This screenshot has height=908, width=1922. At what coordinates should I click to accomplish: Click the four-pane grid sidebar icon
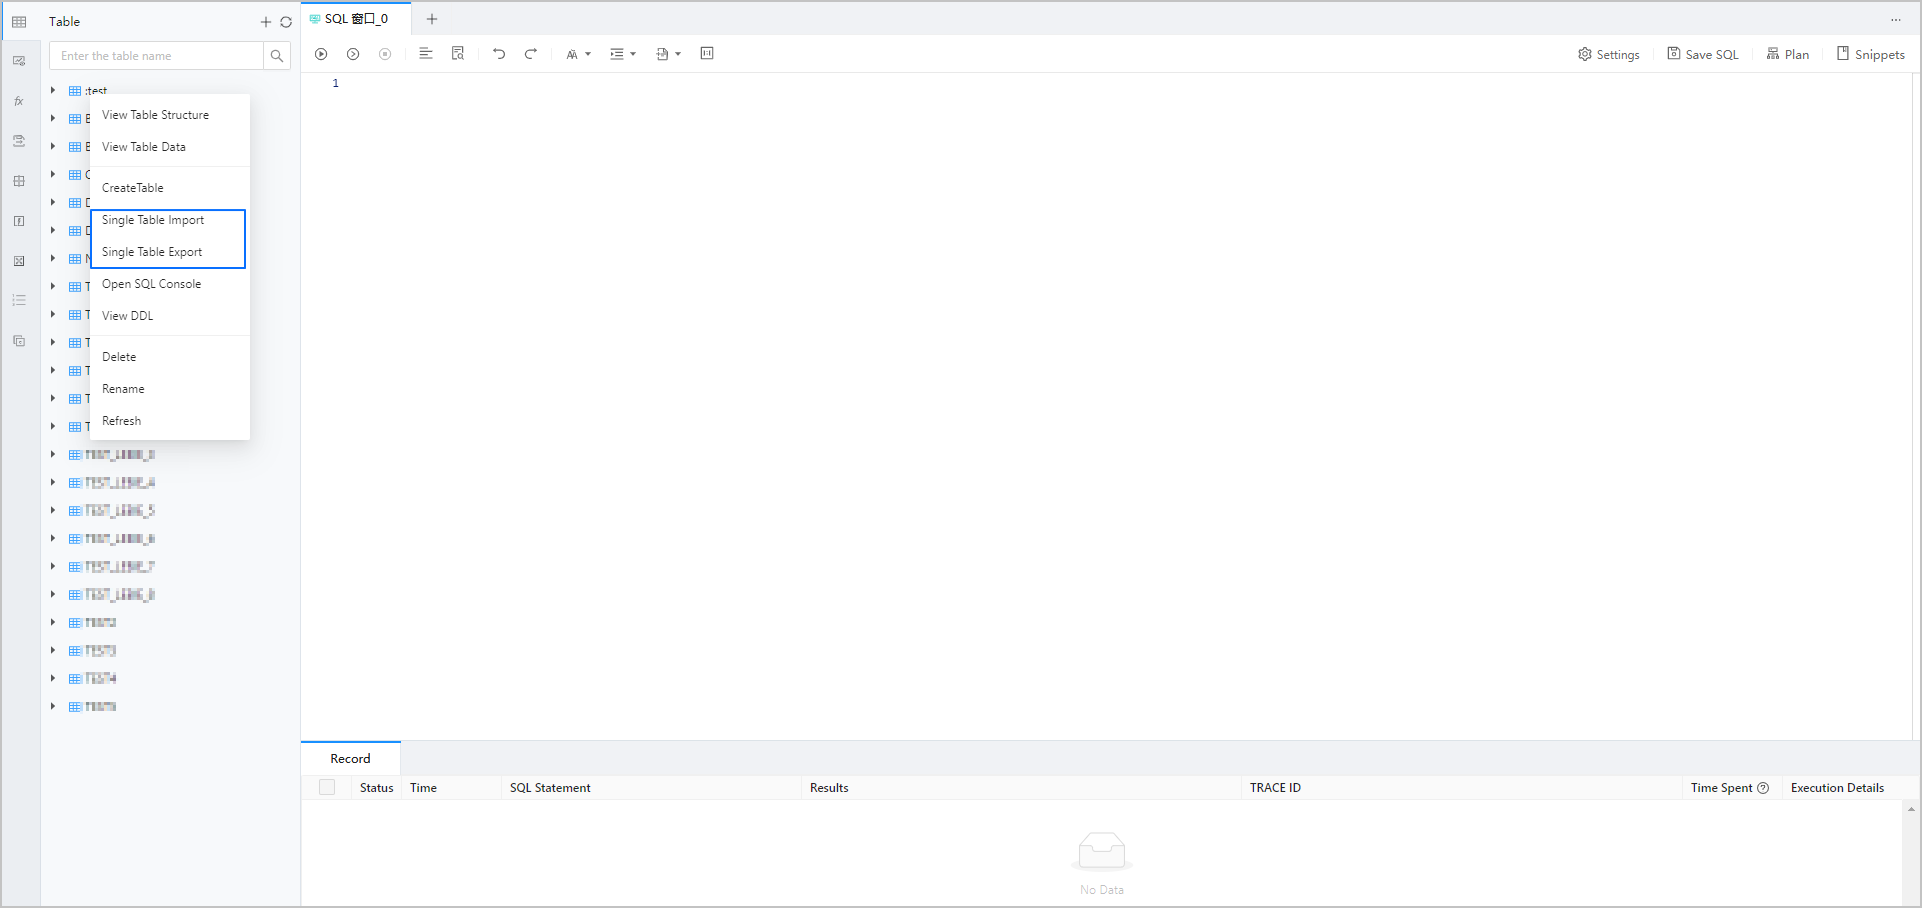(19, 181)
